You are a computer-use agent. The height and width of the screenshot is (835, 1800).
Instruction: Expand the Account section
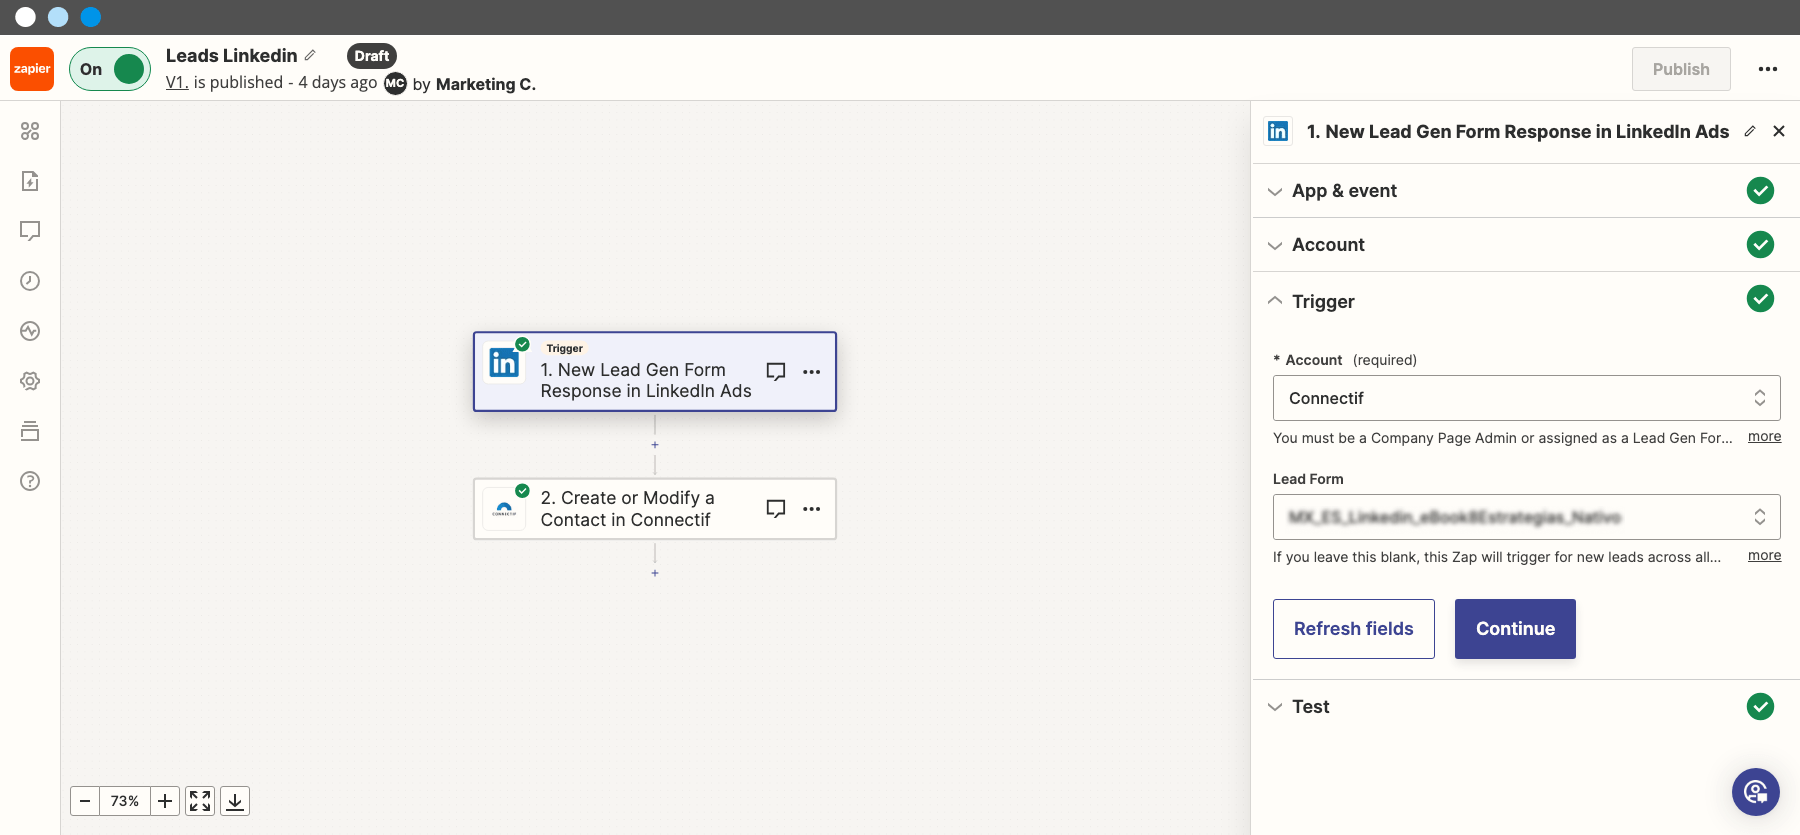click(1526, 245)
